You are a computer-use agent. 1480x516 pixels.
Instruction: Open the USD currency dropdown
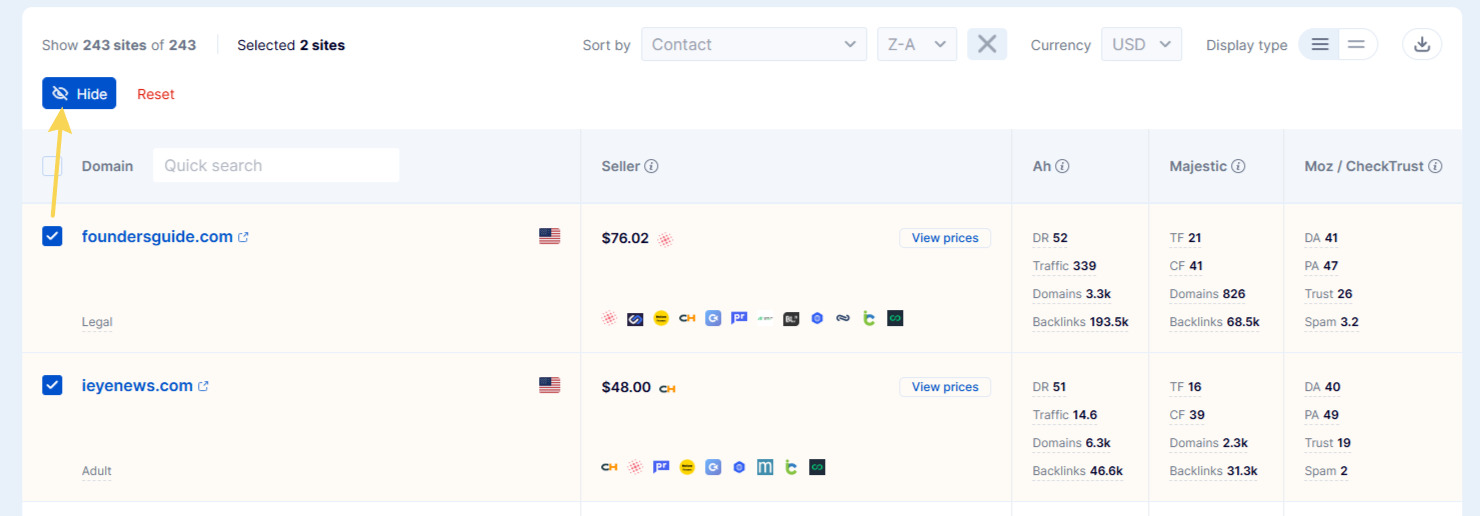click(x=1141, y=44)
